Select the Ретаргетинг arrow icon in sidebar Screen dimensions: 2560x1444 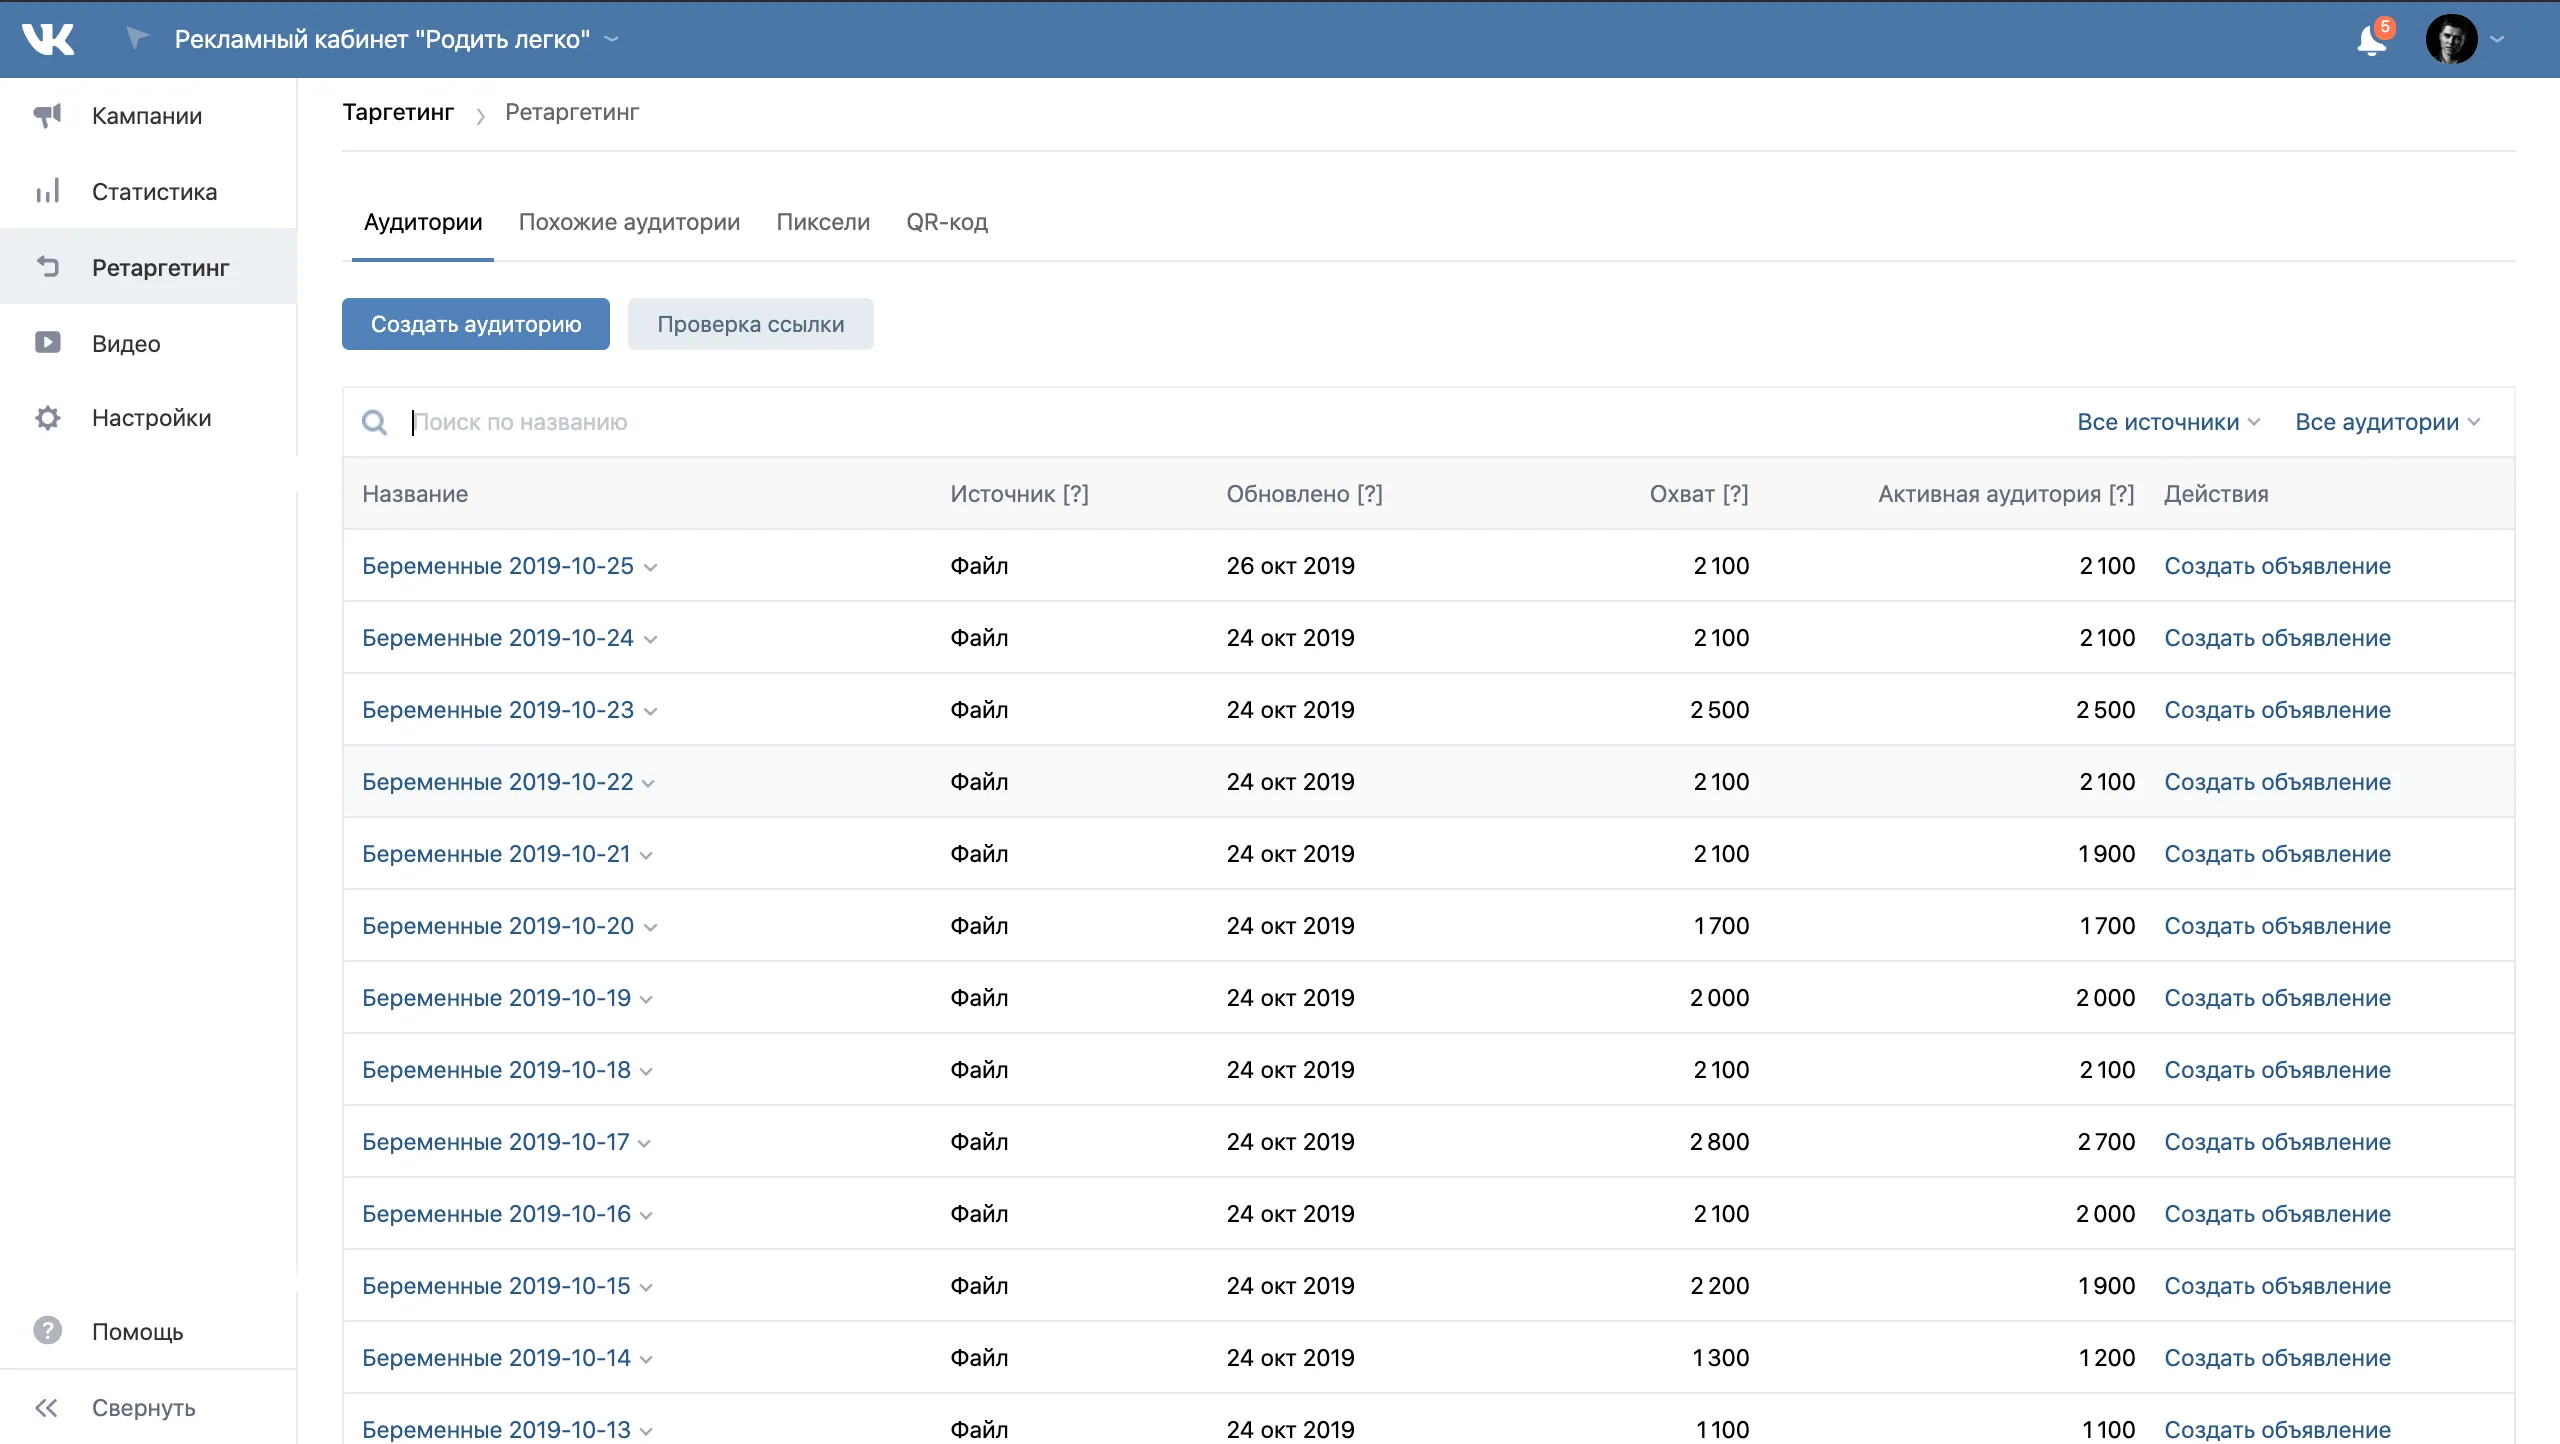[48, 266]
